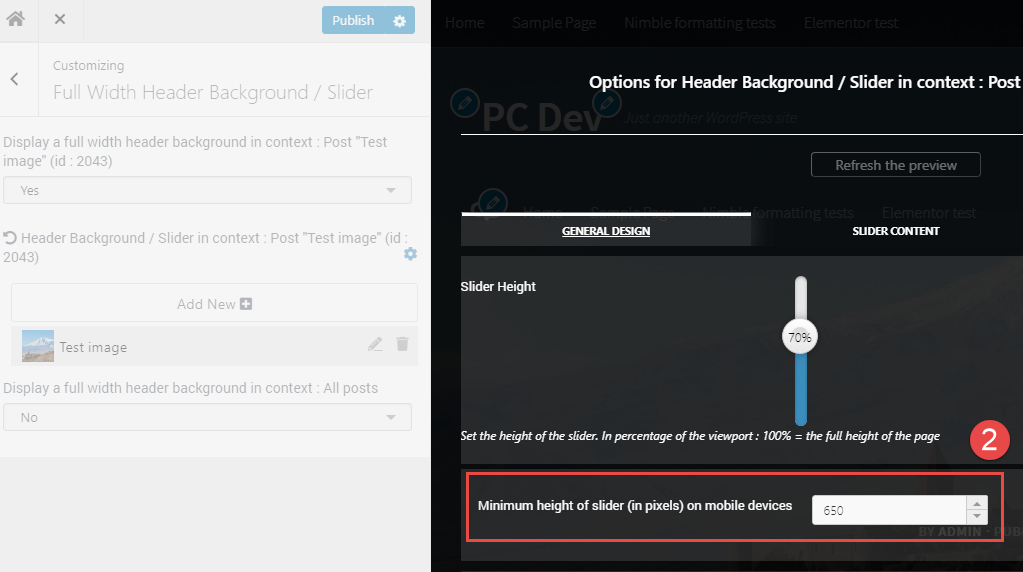The width and height of the screenshot is (1023, 572).
Task: Click the Publish button
Action: (x=353, y=20)
